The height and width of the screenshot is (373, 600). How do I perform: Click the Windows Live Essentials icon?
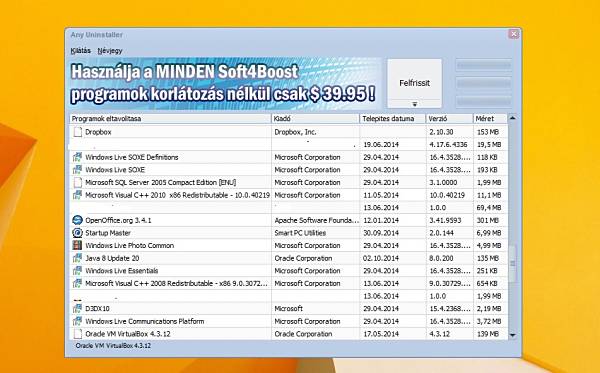pyautogui.click(x=77, y=271)
